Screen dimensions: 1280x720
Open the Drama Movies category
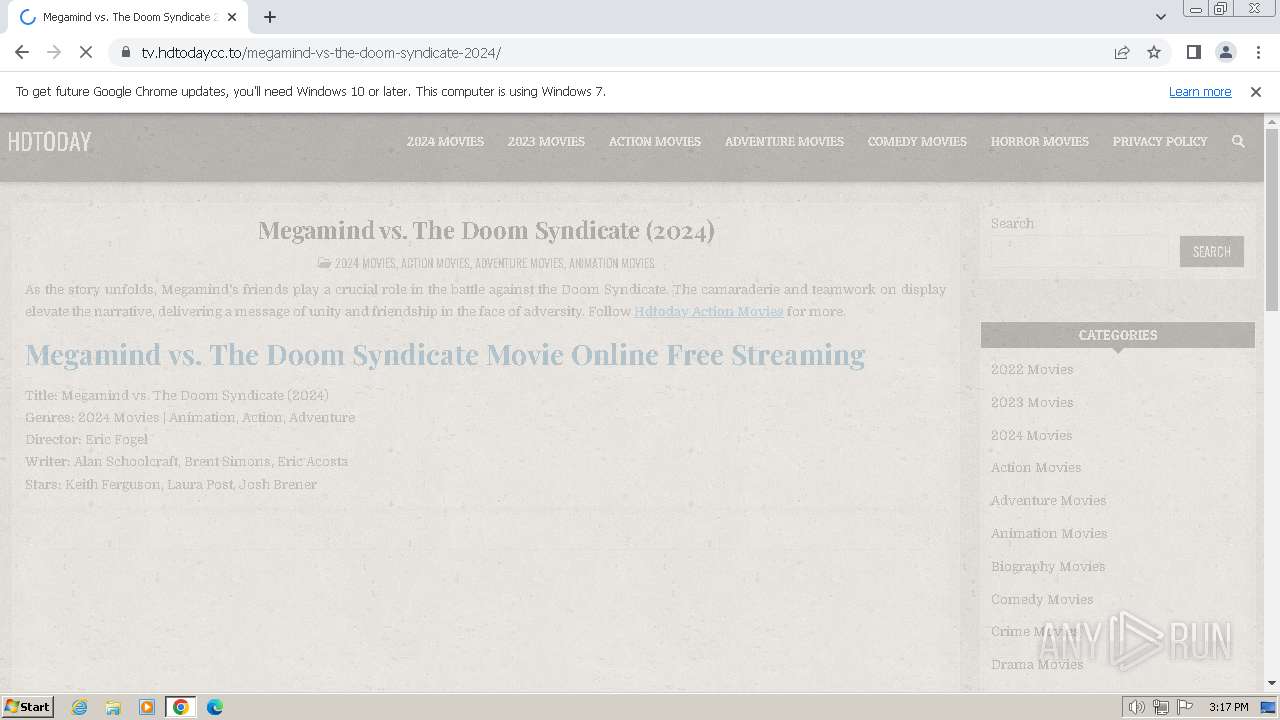point(1037,664)
